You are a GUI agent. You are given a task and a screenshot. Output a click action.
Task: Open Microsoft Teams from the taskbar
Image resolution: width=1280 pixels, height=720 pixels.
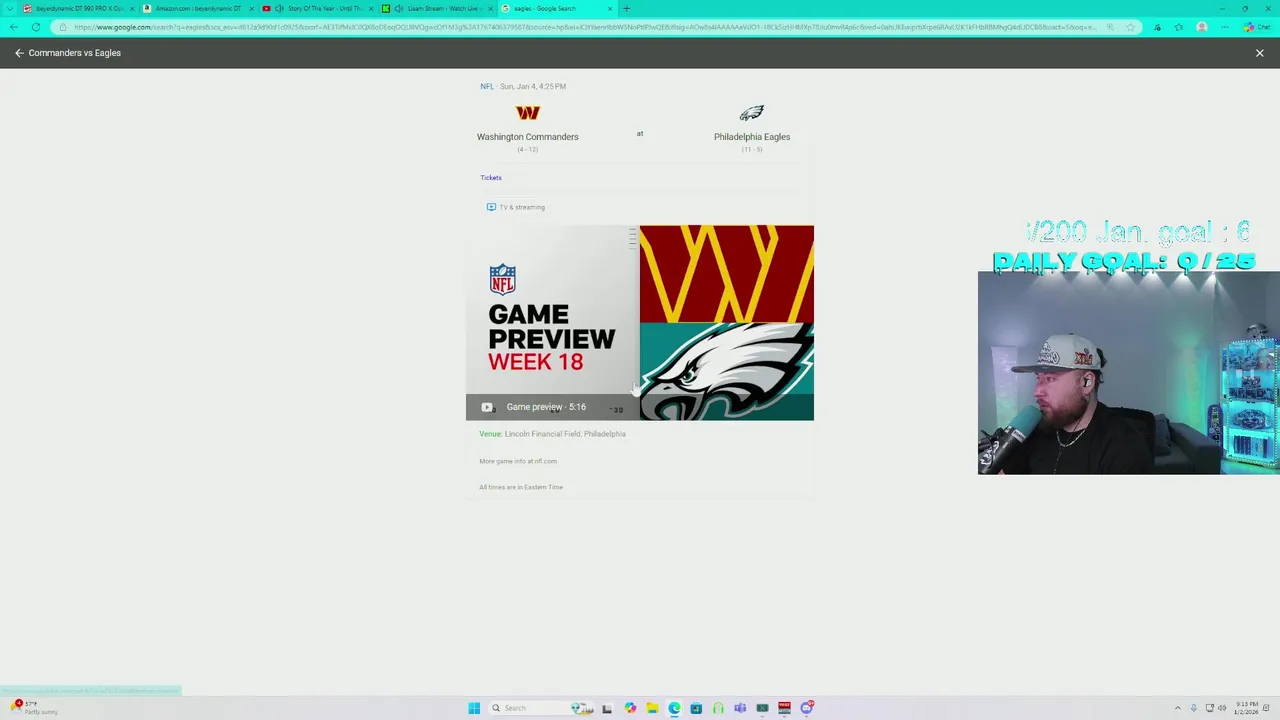740,708
